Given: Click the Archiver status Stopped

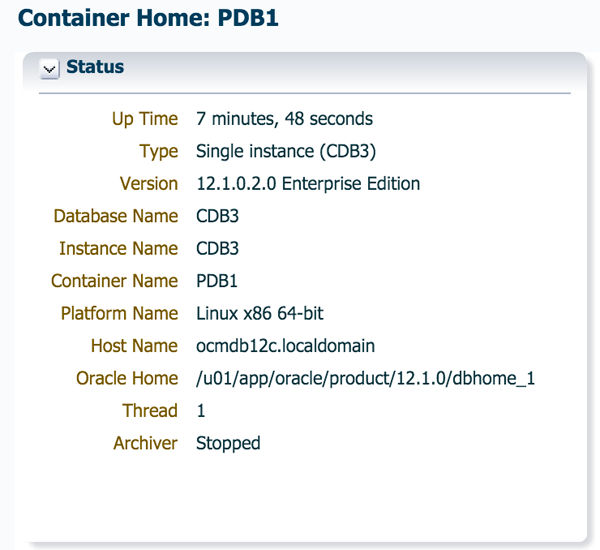Looking at the screenshot, I should point(228,443).
